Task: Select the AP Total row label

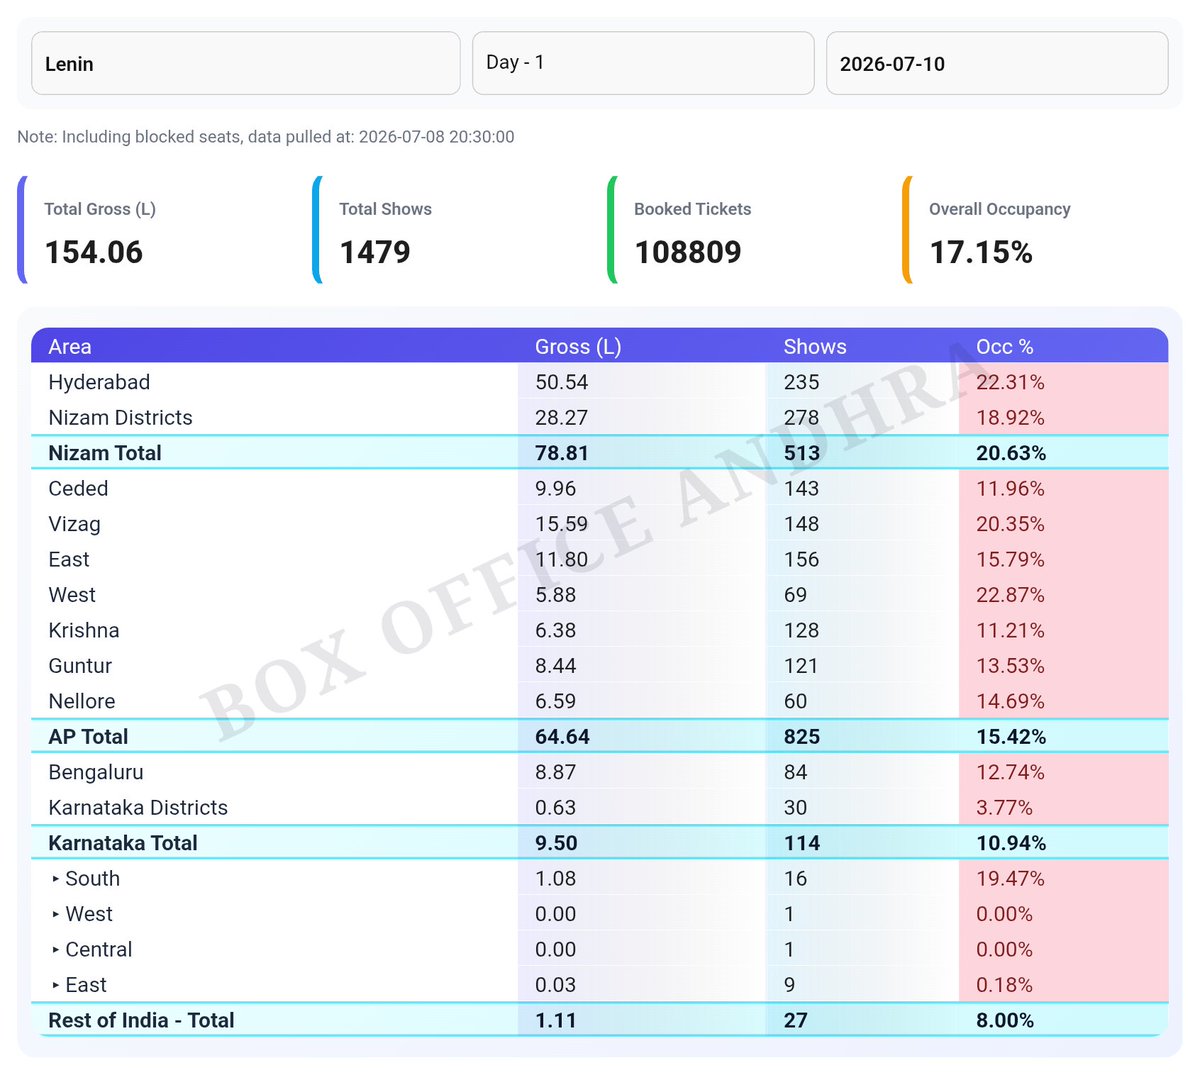Action: 88,737
